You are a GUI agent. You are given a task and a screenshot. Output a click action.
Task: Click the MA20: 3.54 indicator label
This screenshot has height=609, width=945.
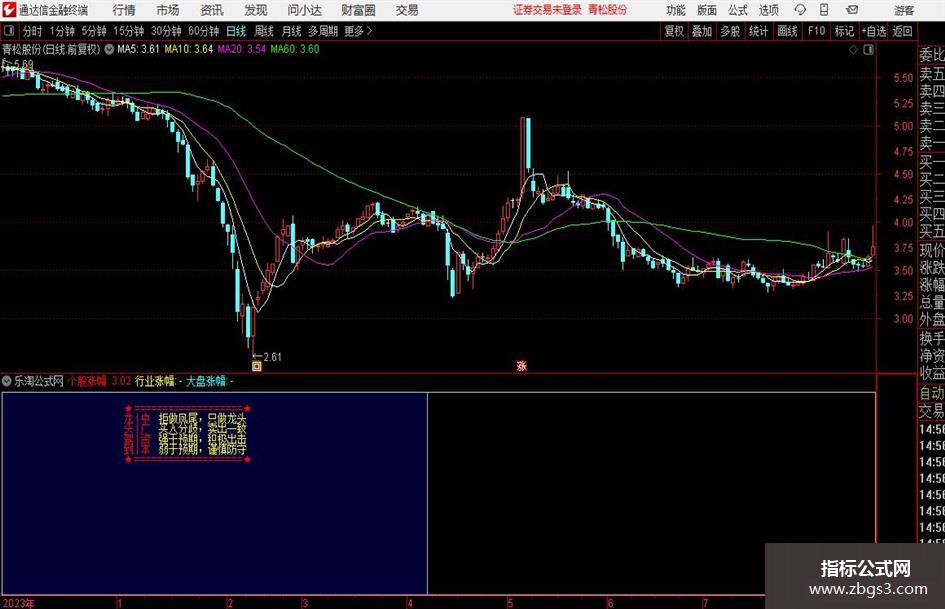(x=242, y=49)
